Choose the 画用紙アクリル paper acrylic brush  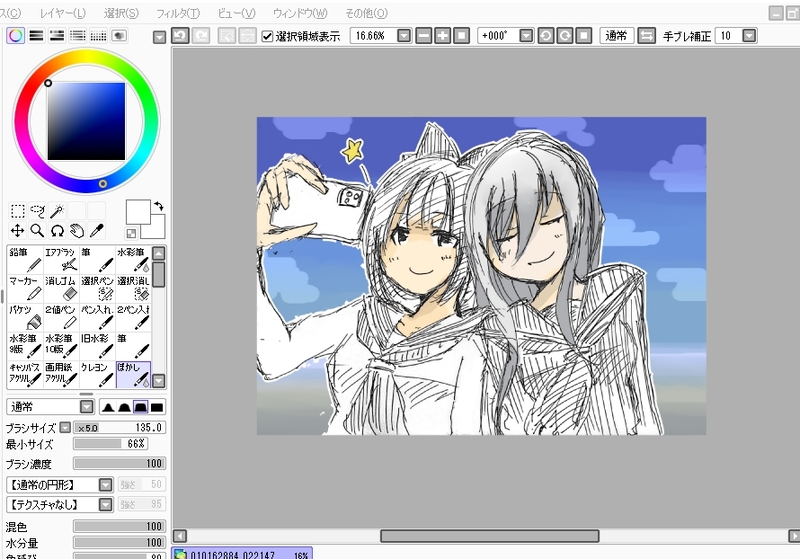[x=61, y=374]
